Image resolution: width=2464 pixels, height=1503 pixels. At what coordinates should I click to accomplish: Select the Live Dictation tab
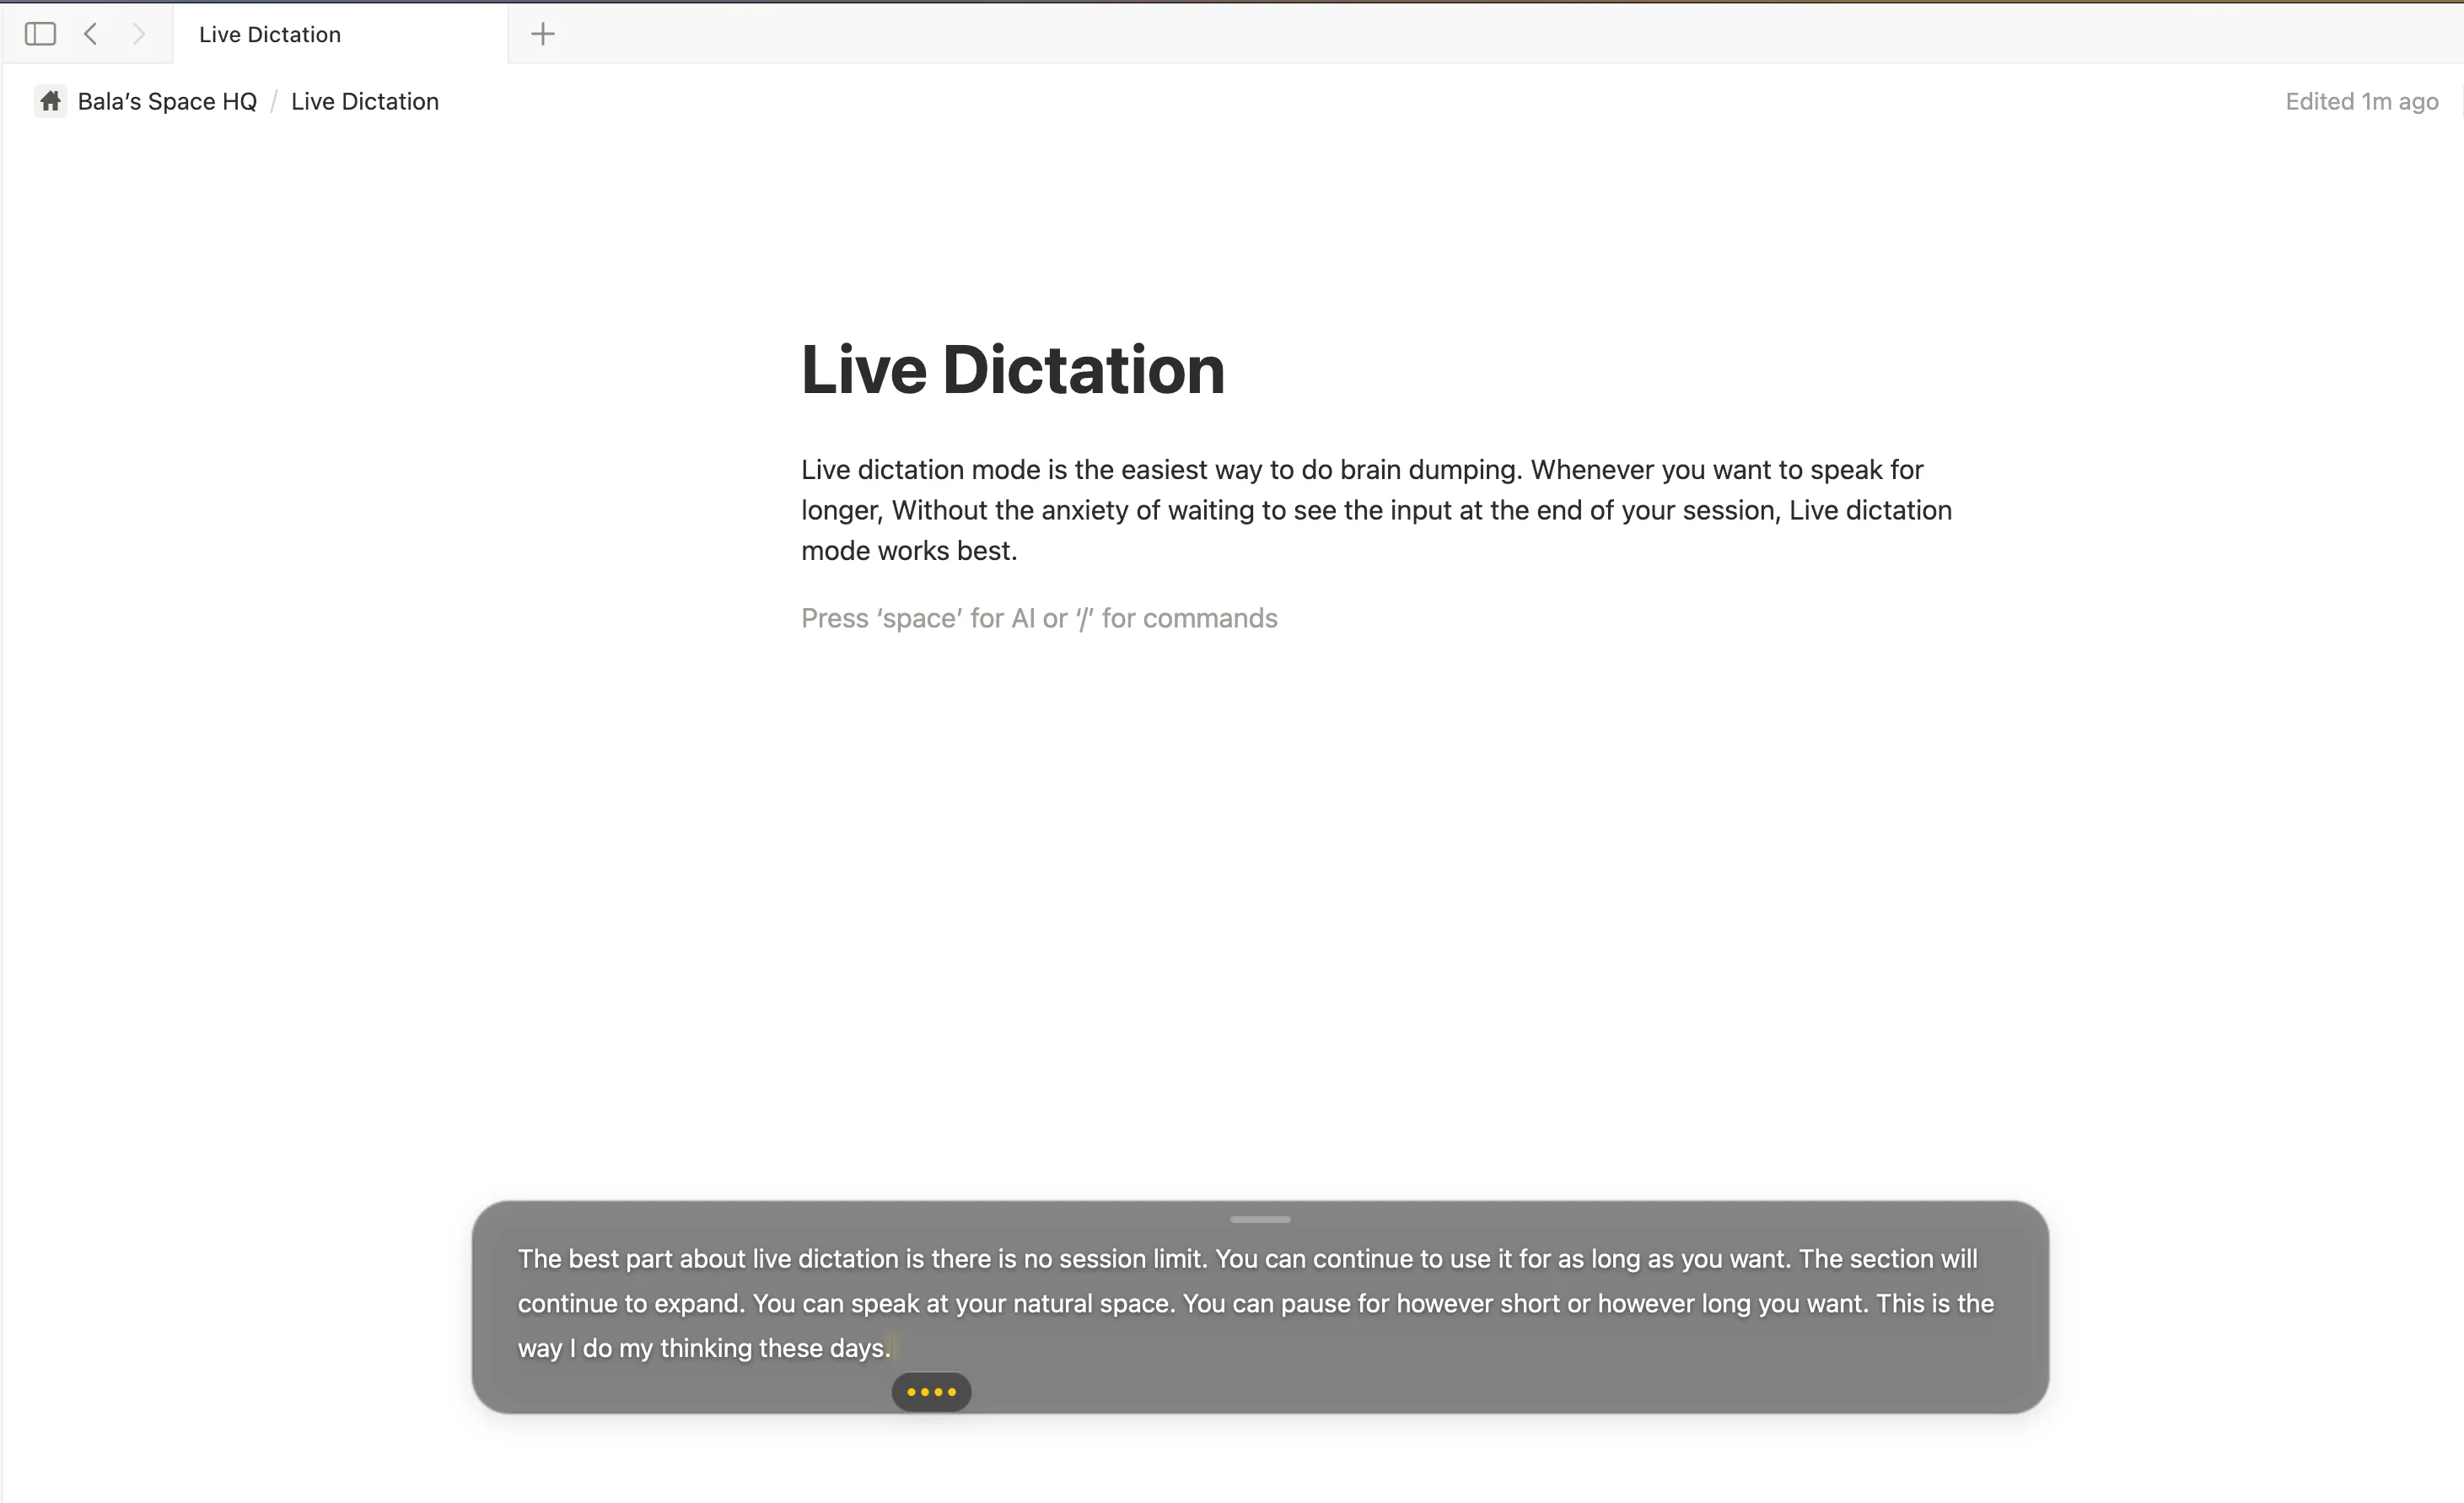tap(340, 34)
